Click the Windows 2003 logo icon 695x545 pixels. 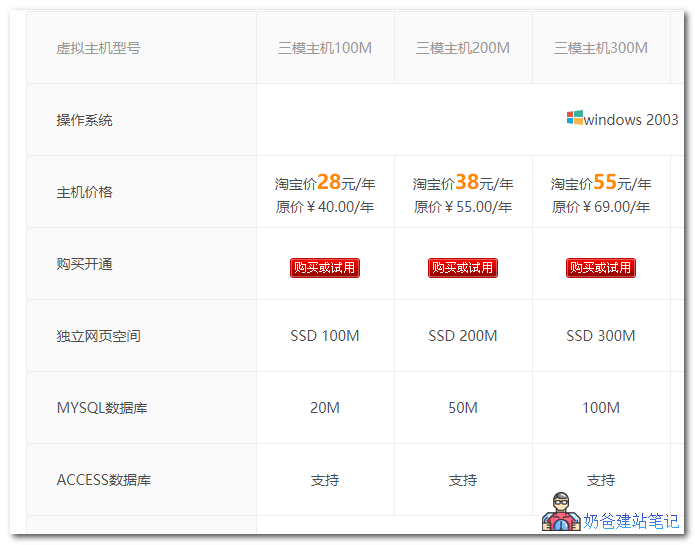(x=575, y=118)
